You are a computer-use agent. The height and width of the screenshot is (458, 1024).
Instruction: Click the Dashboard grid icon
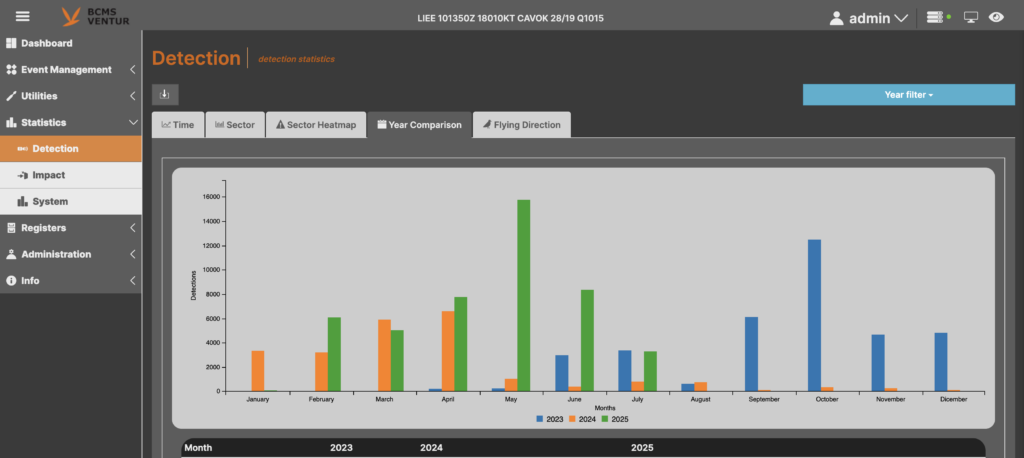tap(10, 43)
